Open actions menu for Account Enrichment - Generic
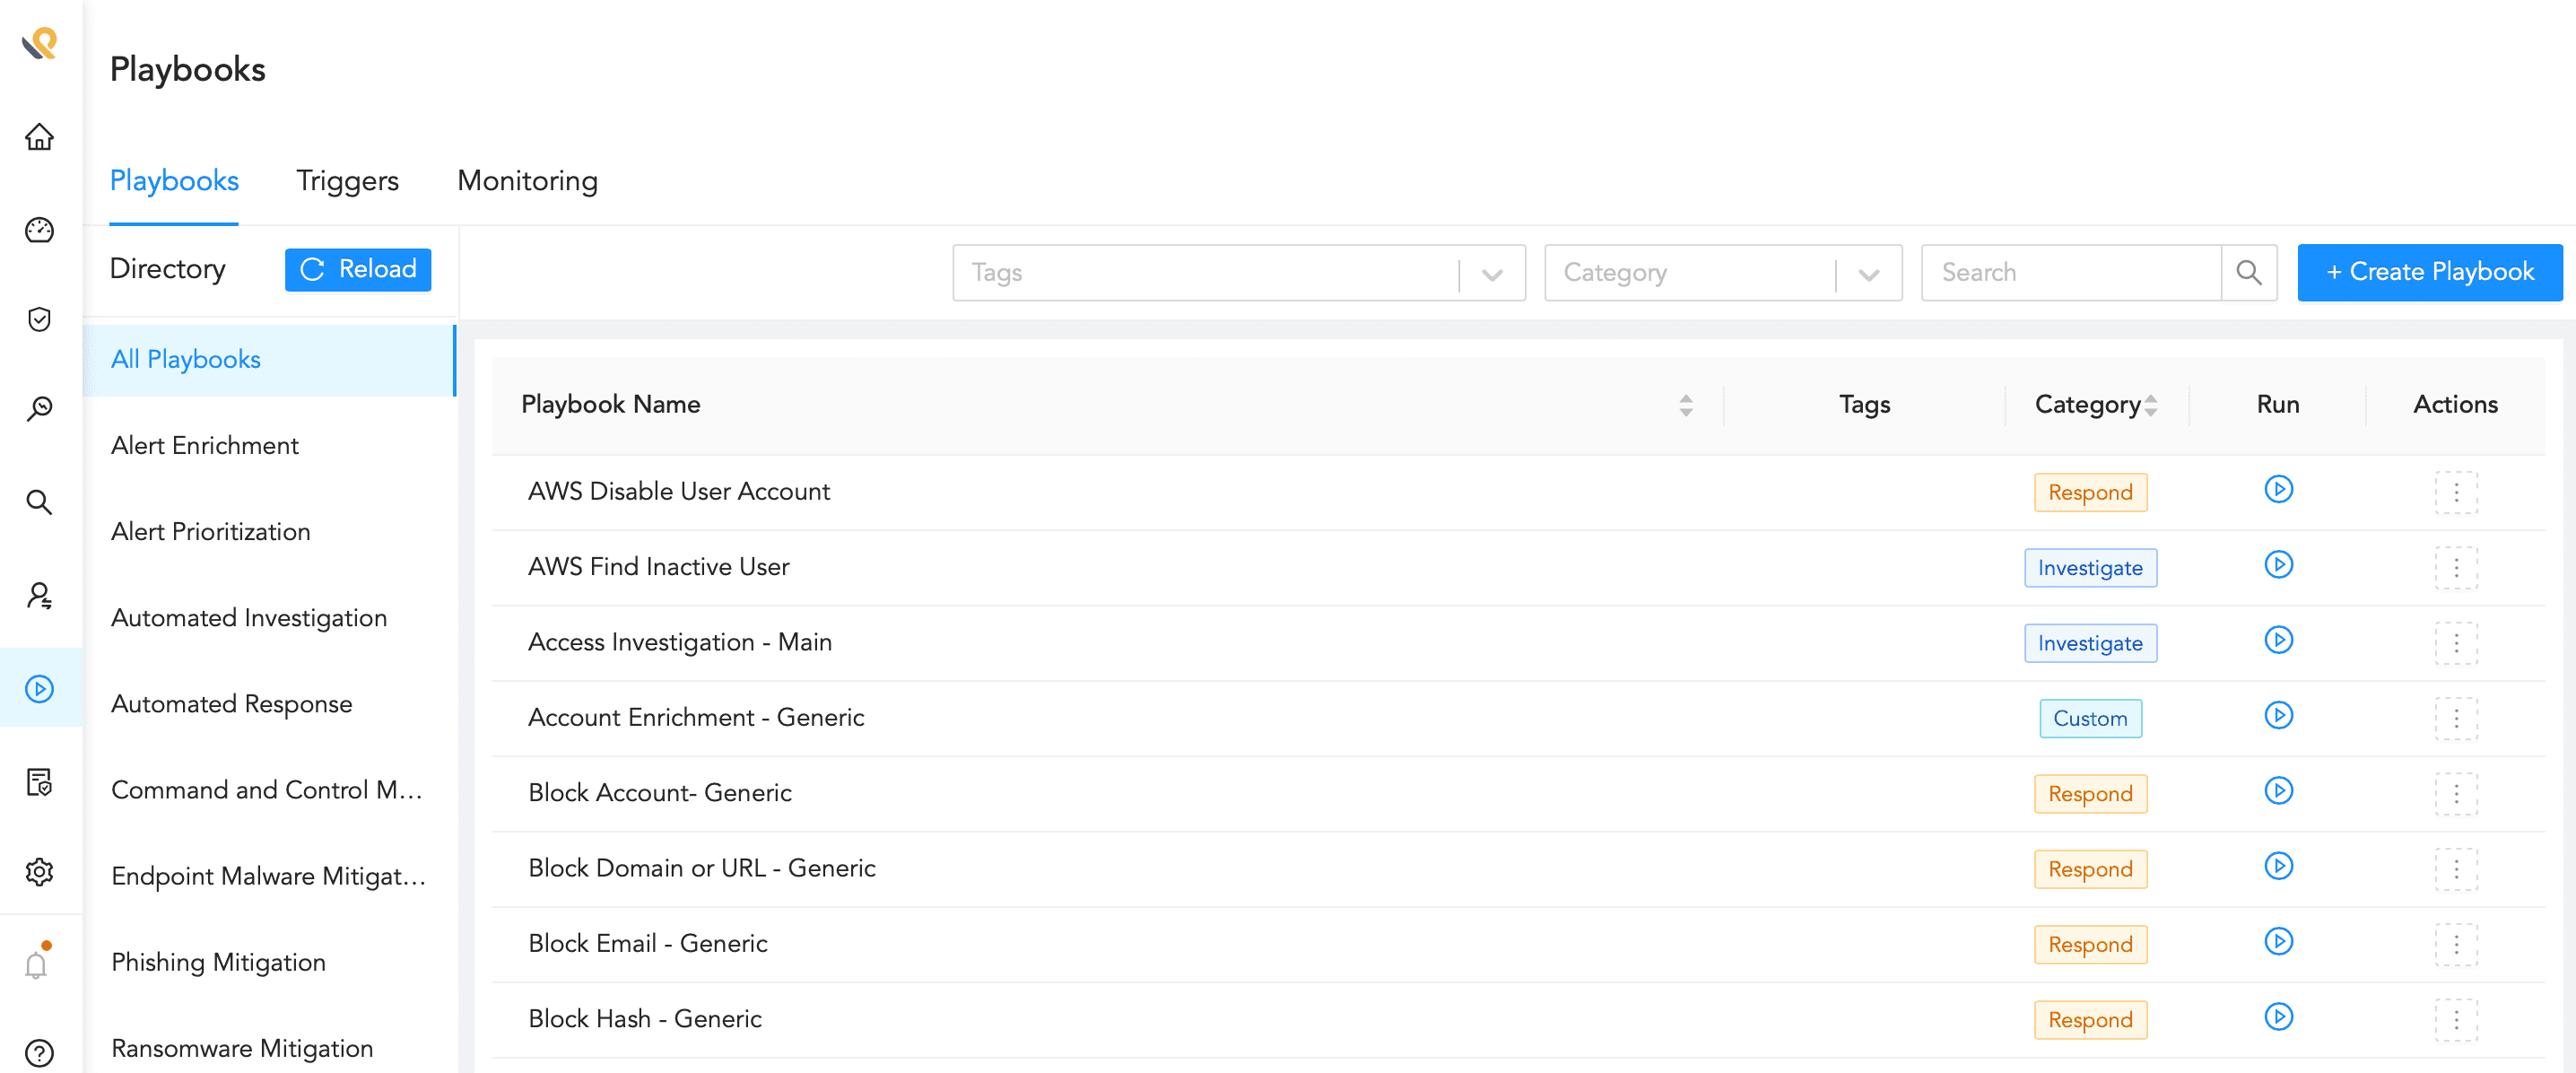2576x1073 pixels. 2455,718
